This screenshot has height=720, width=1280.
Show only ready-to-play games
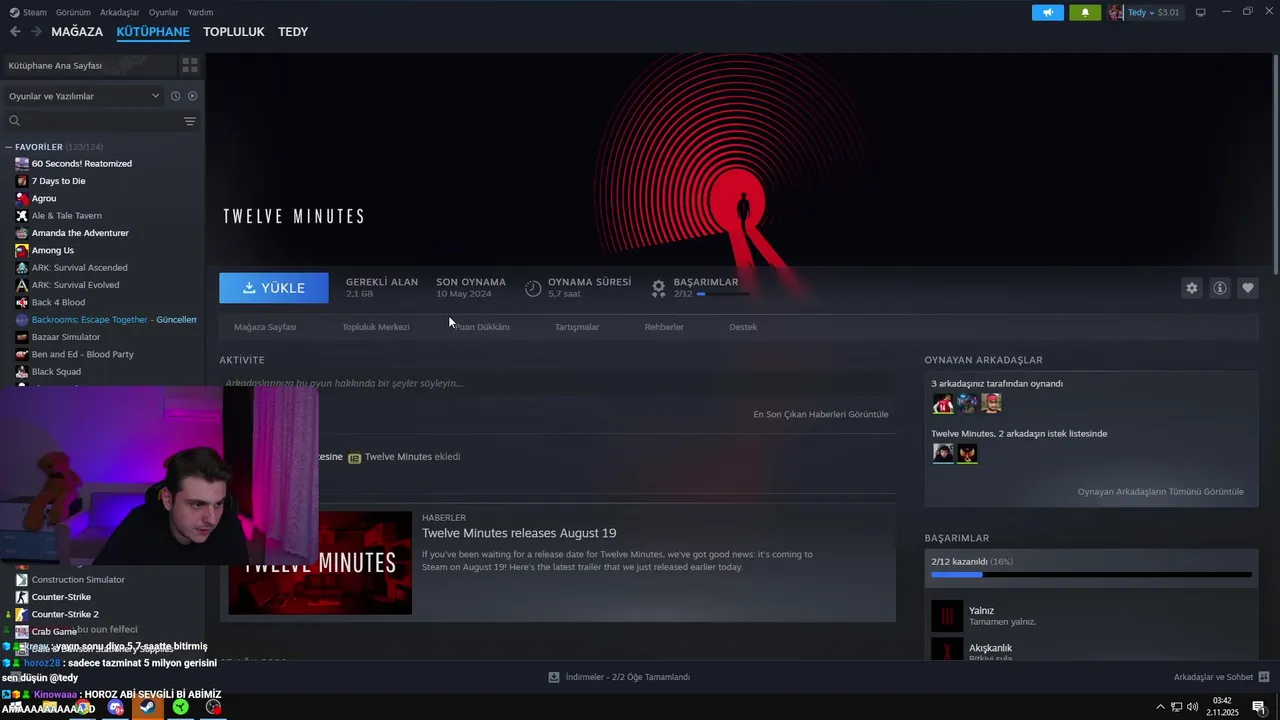pos(193,96)
